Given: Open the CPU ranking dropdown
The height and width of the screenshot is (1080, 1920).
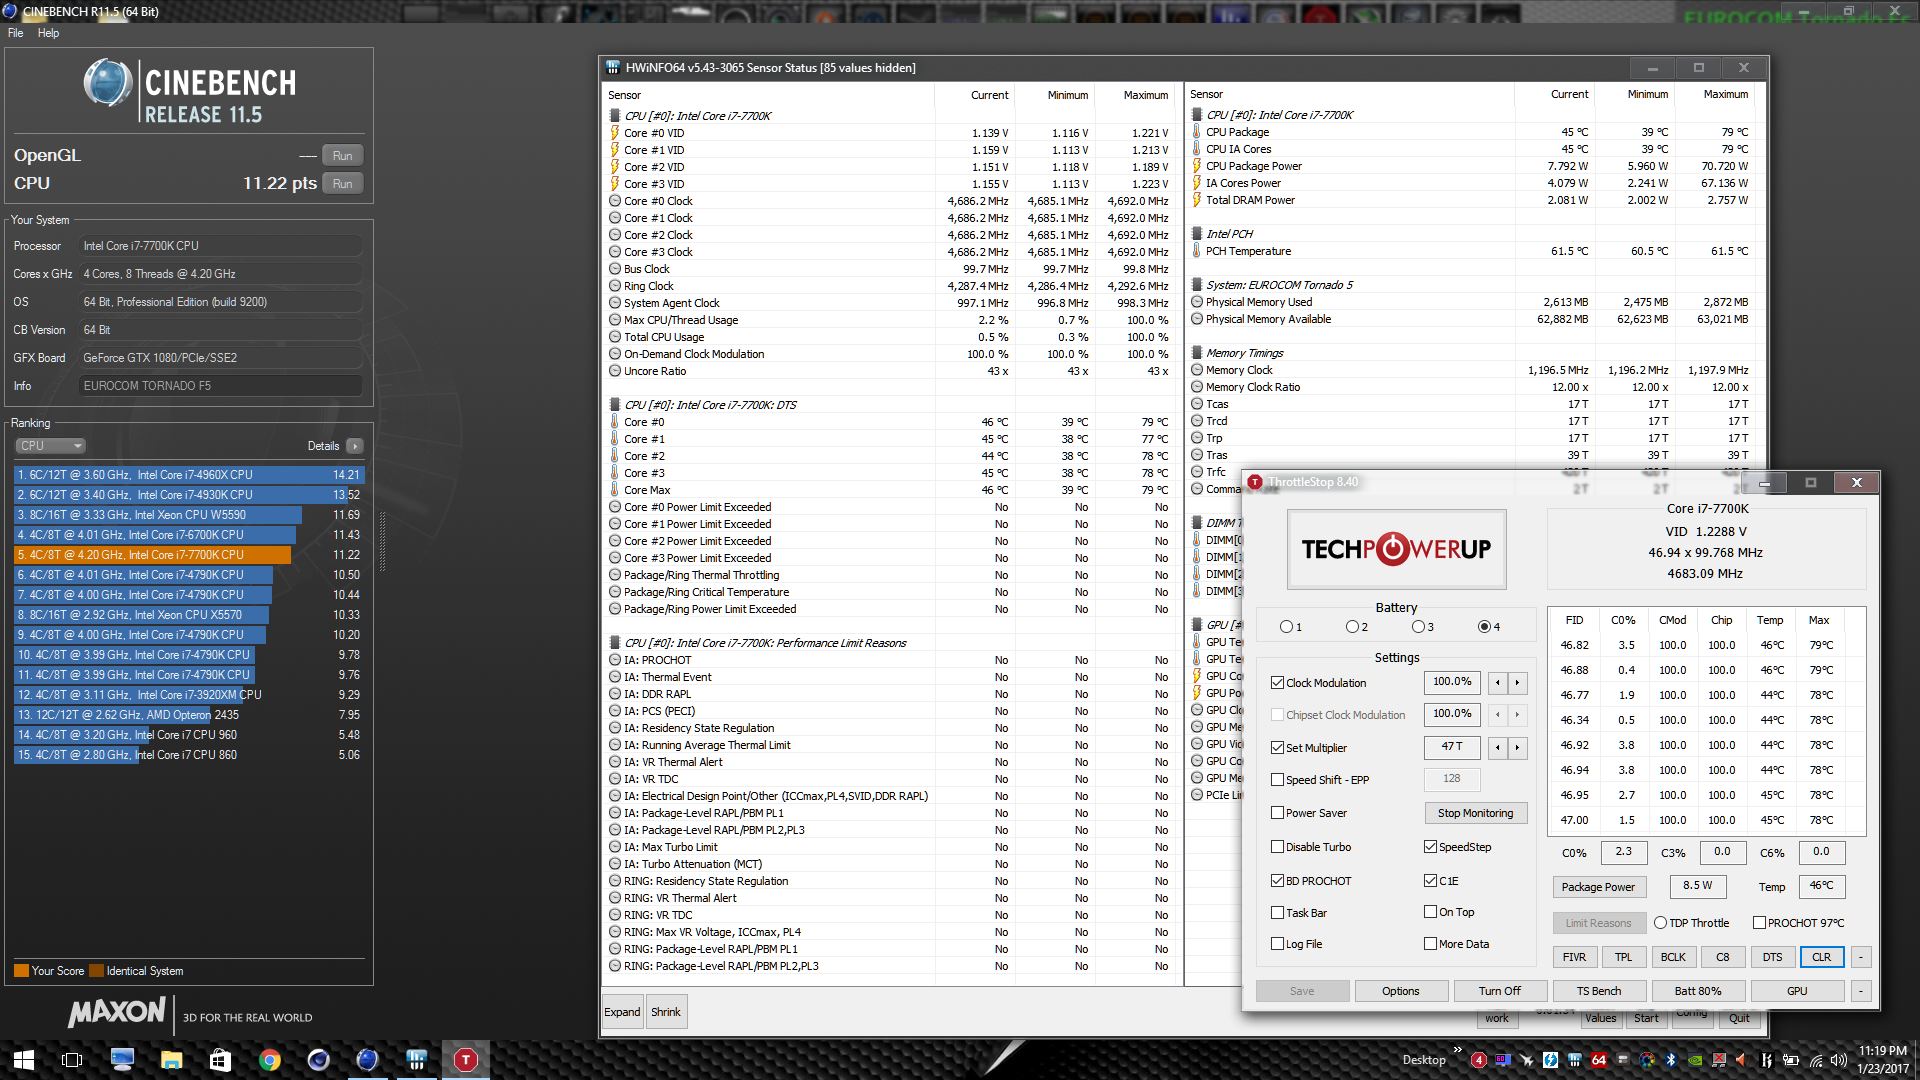Looking at the screenshot, I should point(50,446).
